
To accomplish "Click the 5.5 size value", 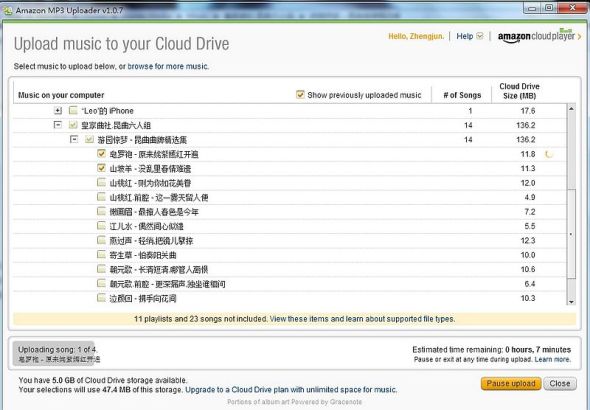I will point(530,226).
